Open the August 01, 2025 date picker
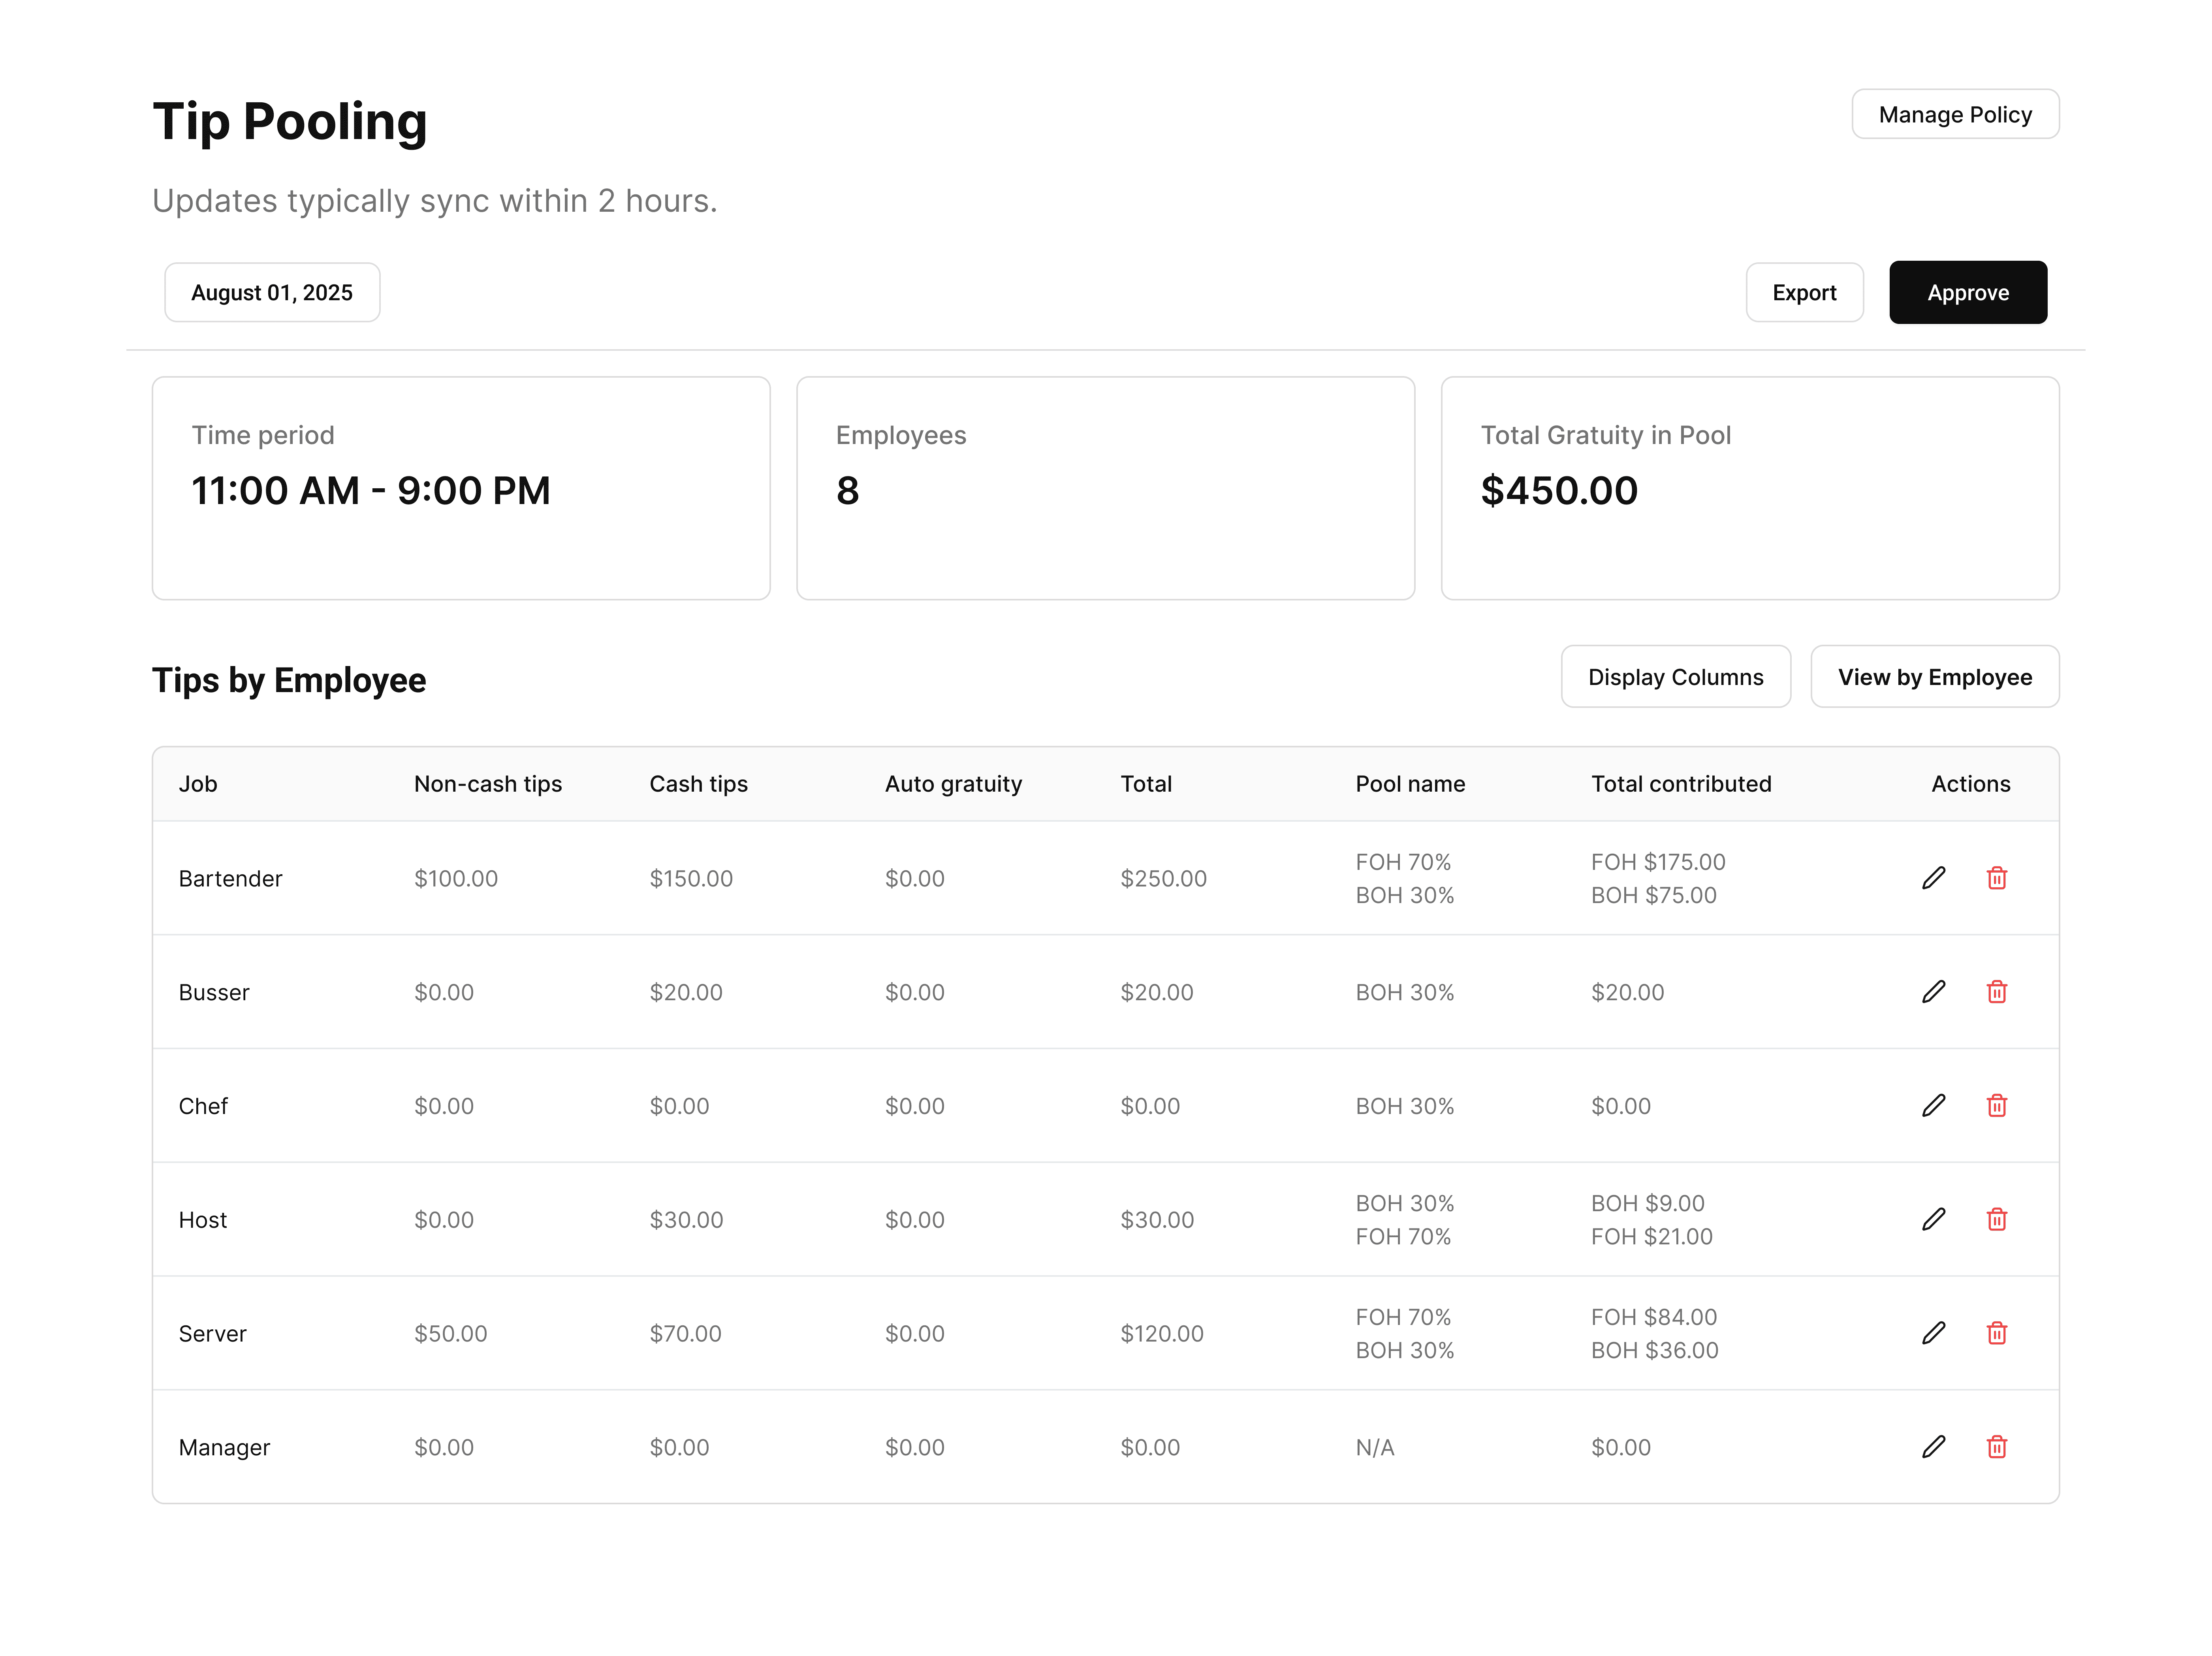Image resolution: width=2212 pixels, height=1656 pixels. [272, 293]
